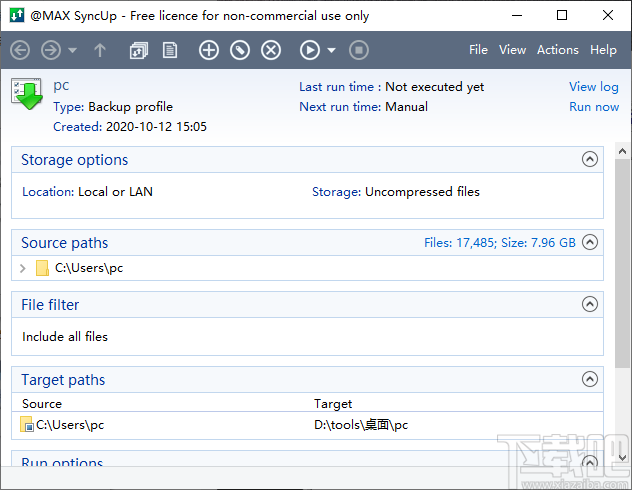Click the document log toolbar icon

coord(170,50)
